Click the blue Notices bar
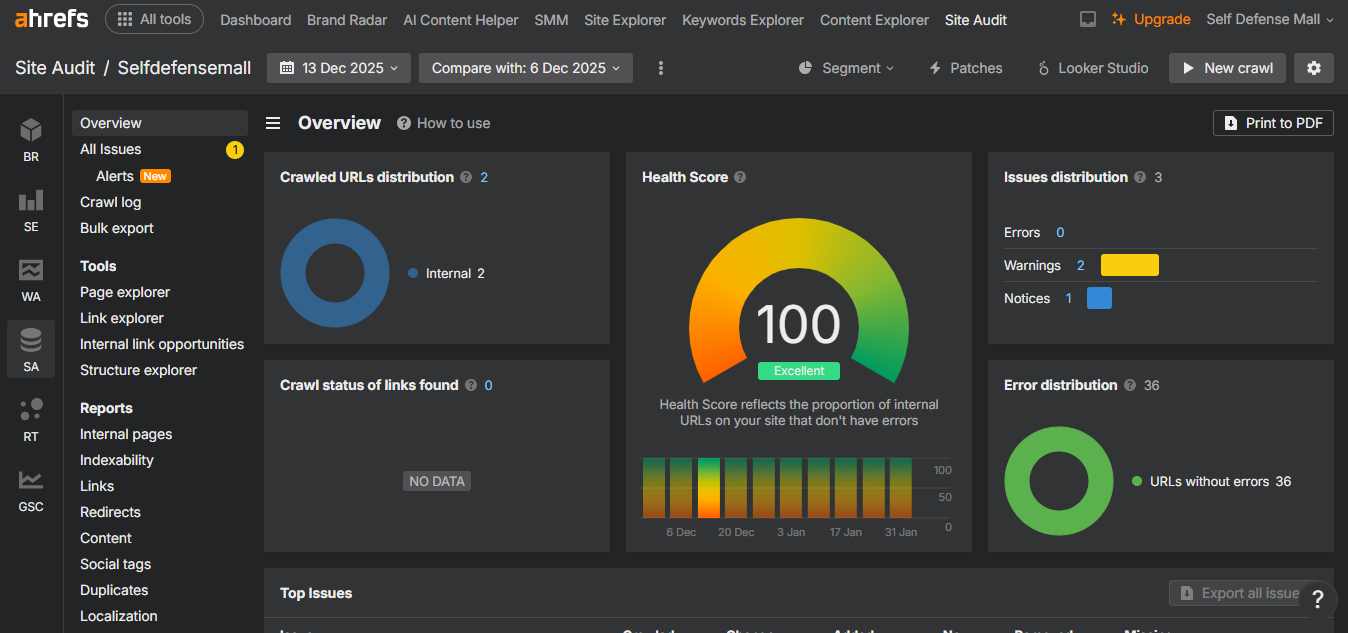The height and width of the screenshot is (633, 1348). [1099, 298]
